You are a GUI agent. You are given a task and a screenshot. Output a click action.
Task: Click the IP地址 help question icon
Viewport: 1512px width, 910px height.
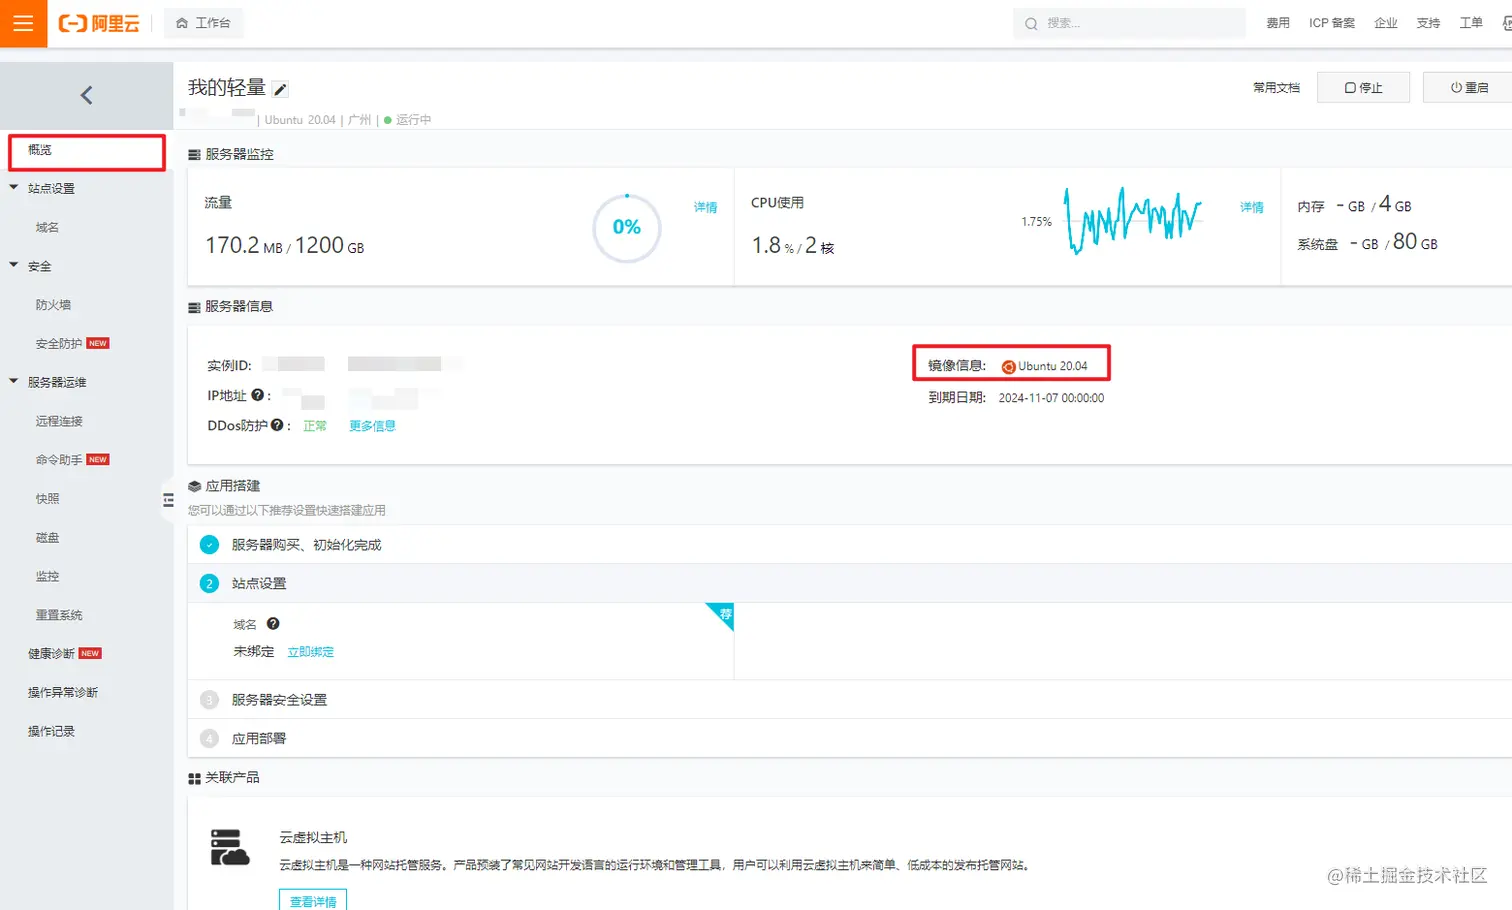click(x=257, y=395)
